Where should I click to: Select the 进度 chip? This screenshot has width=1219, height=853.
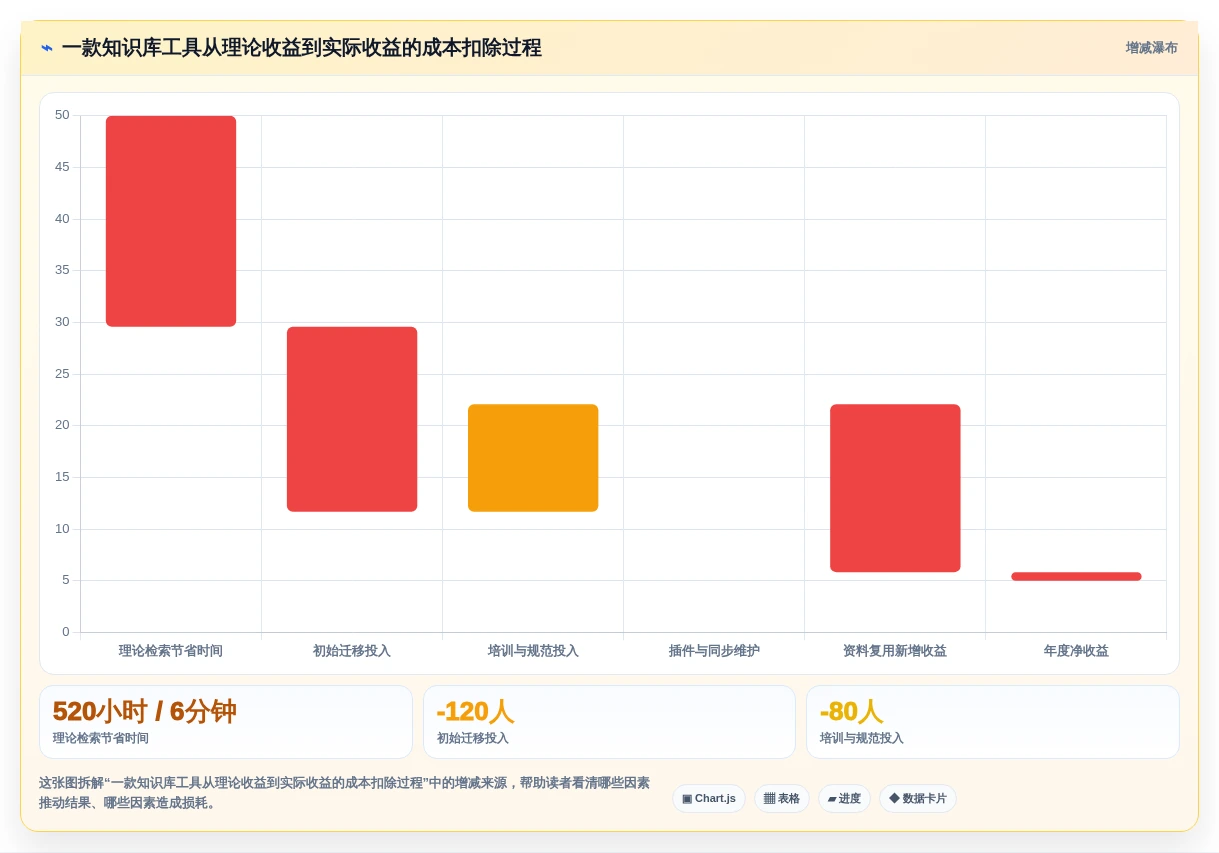tap(844, 798)
